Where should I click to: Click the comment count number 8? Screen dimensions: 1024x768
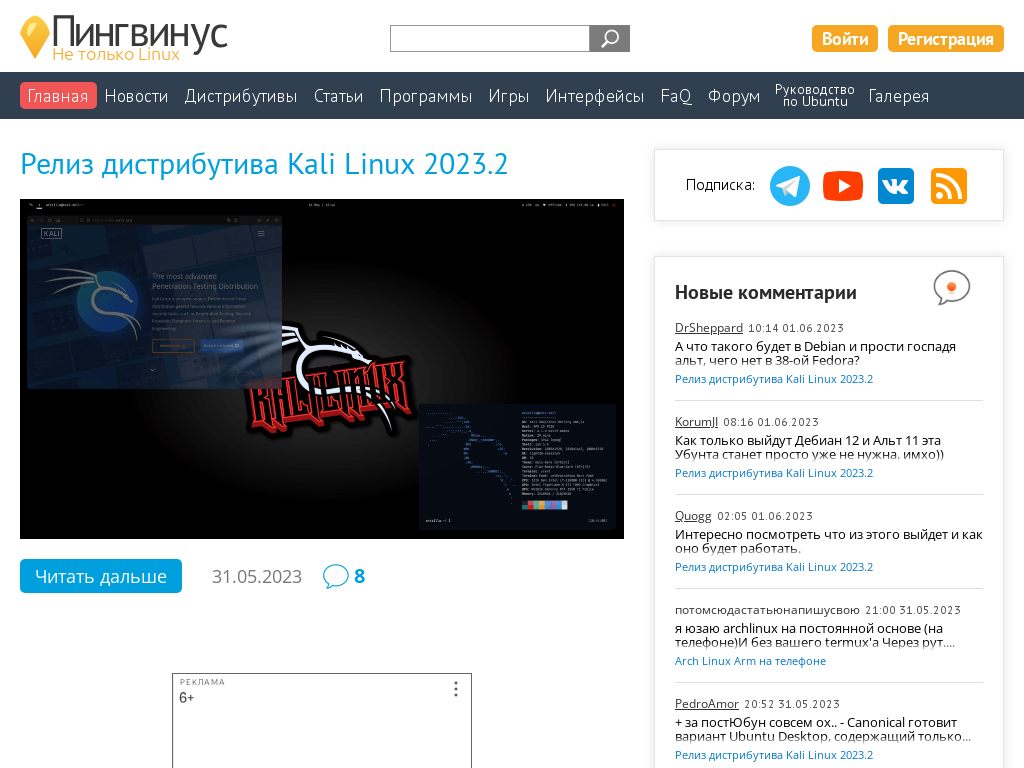(x=360, y=577)
